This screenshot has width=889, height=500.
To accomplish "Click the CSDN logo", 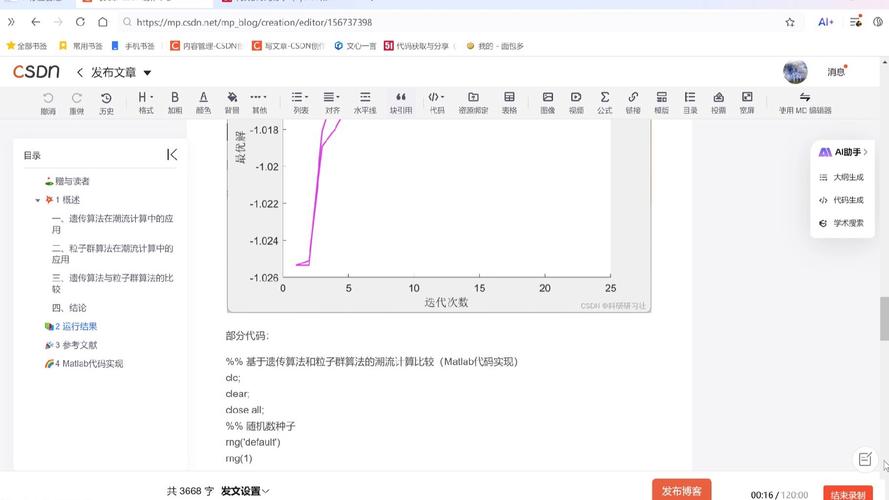I will (x=36, y=71).
